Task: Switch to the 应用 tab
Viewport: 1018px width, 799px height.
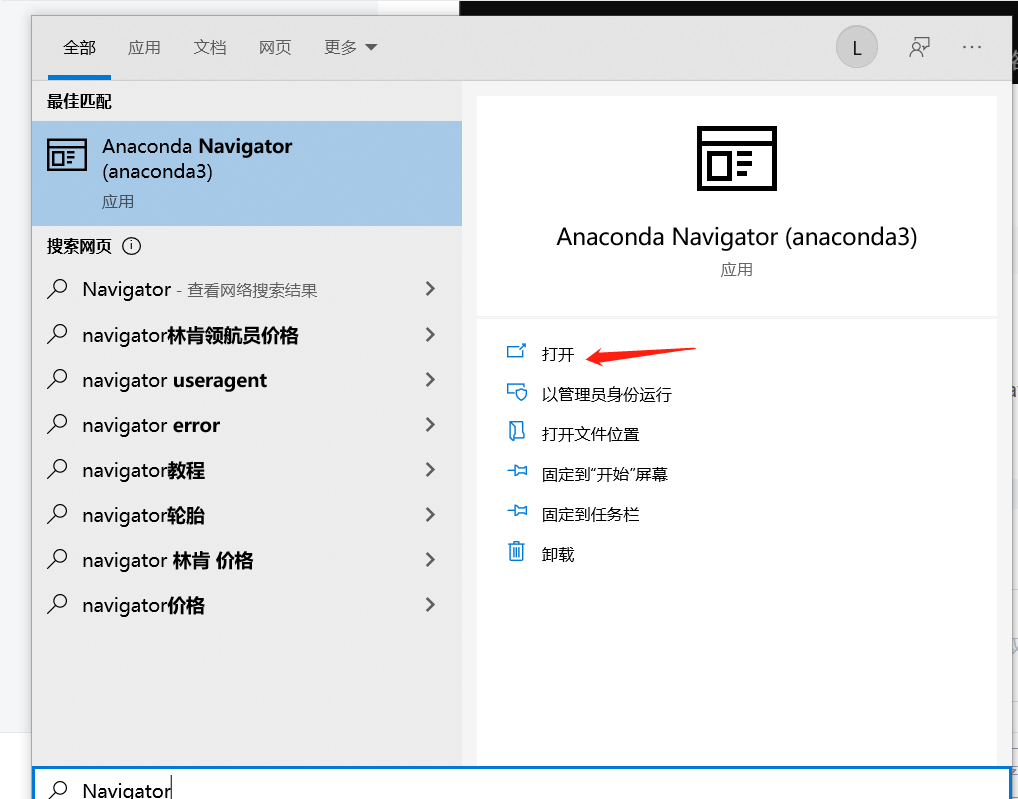Action: (x=144, y=47)
